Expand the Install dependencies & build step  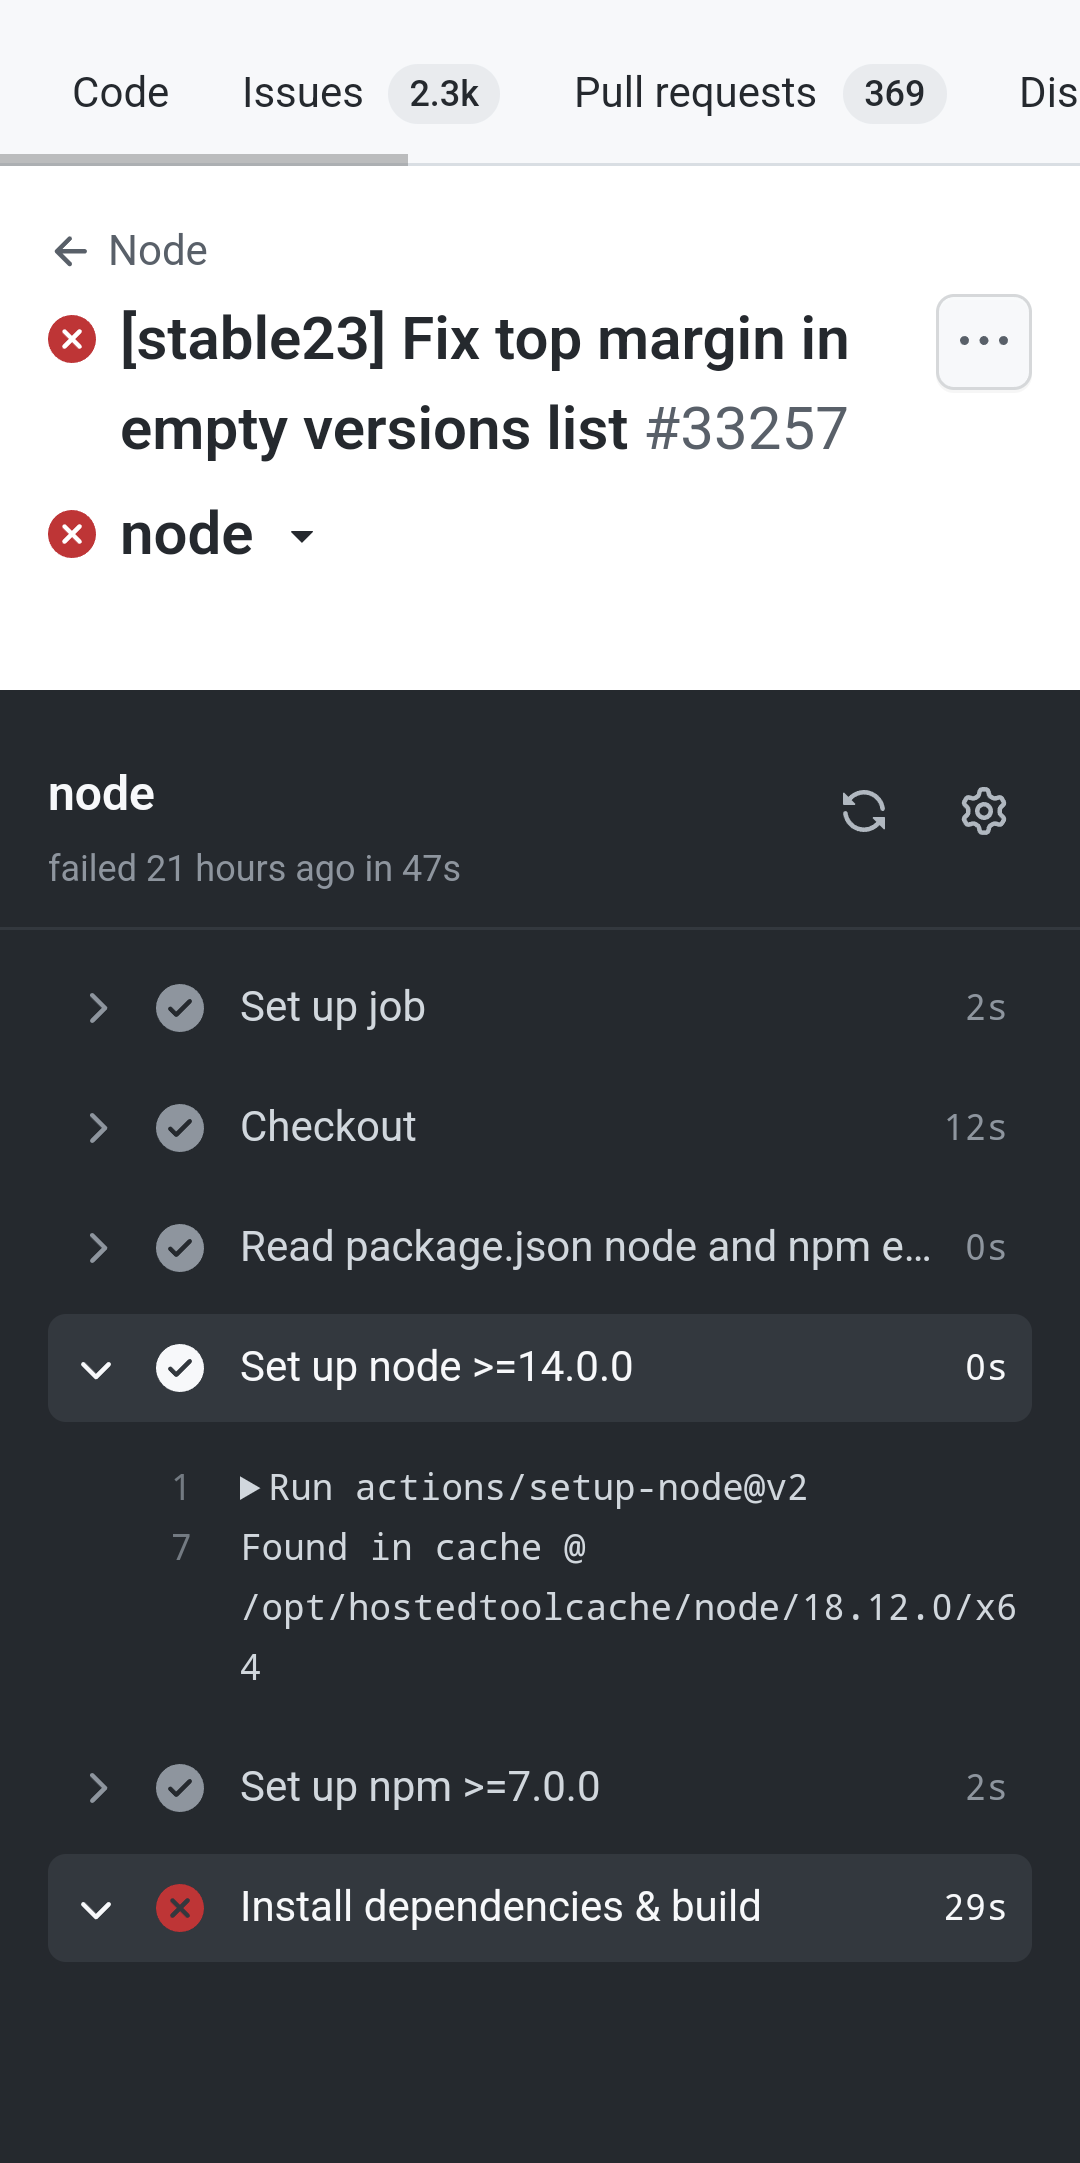point(97,1906)
